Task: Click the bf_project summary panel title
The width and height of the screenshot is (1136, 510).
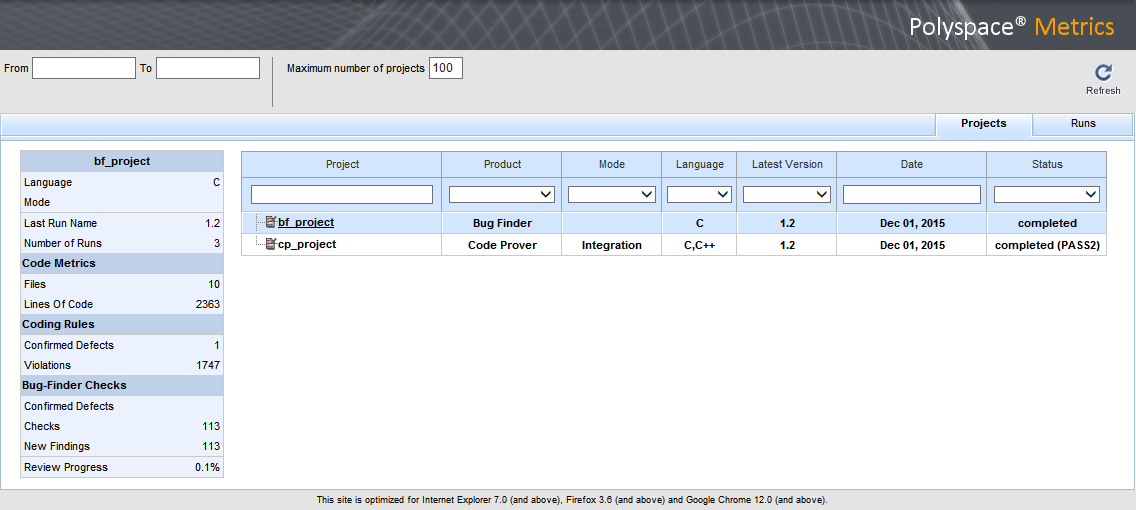Action: click(122, 161)
